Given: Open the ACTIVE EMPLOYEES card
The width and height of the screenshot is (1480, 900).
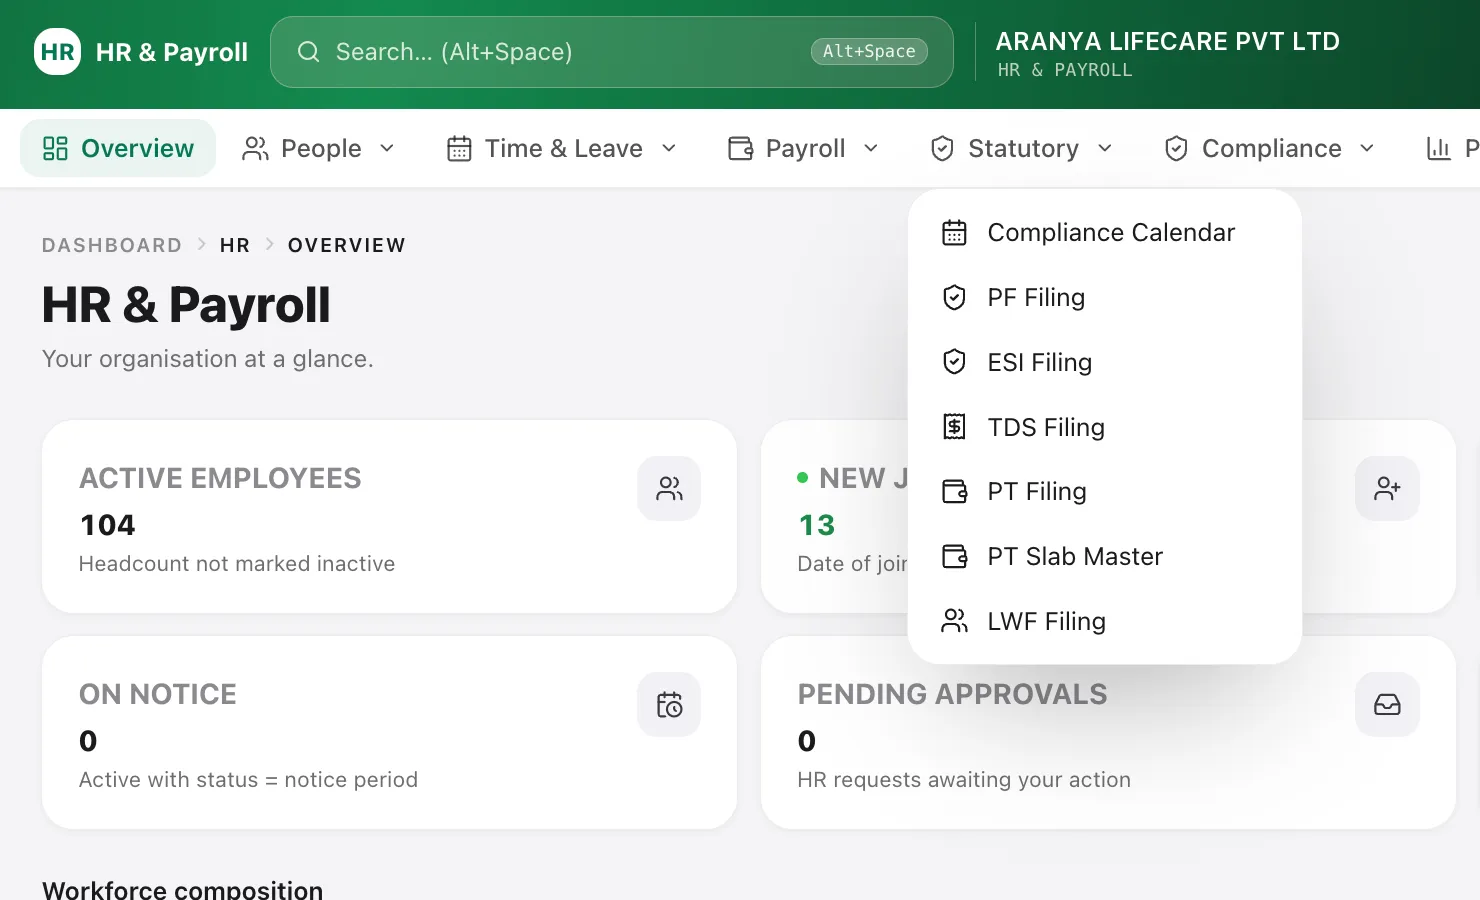Looking at the screenshot, I should point(389,516).
